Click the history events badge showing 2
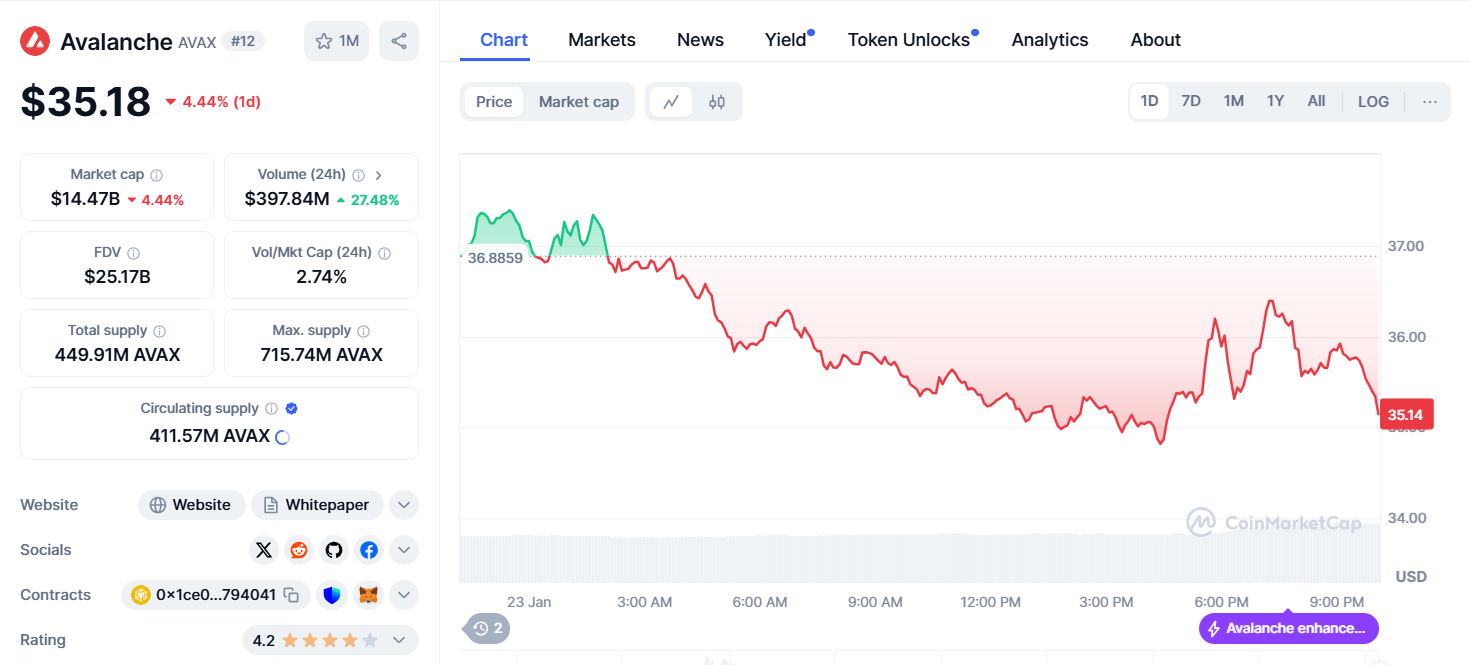1470x665 pixels. pos(487,628)
